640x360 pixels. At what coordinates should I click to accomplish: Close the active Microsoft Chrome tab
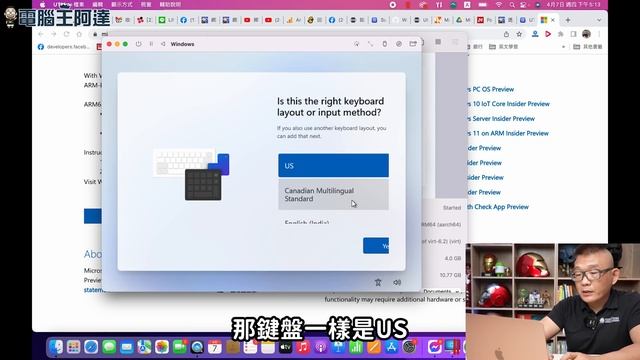553,20
